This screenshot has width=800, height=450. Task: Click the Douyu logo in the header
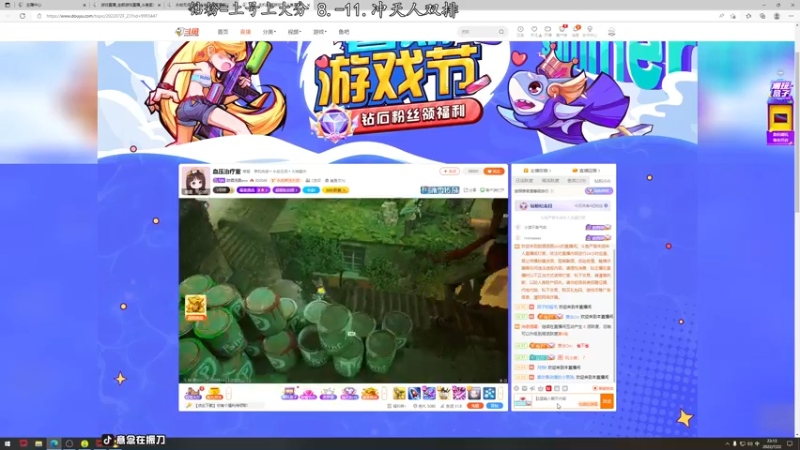(187, 32)
